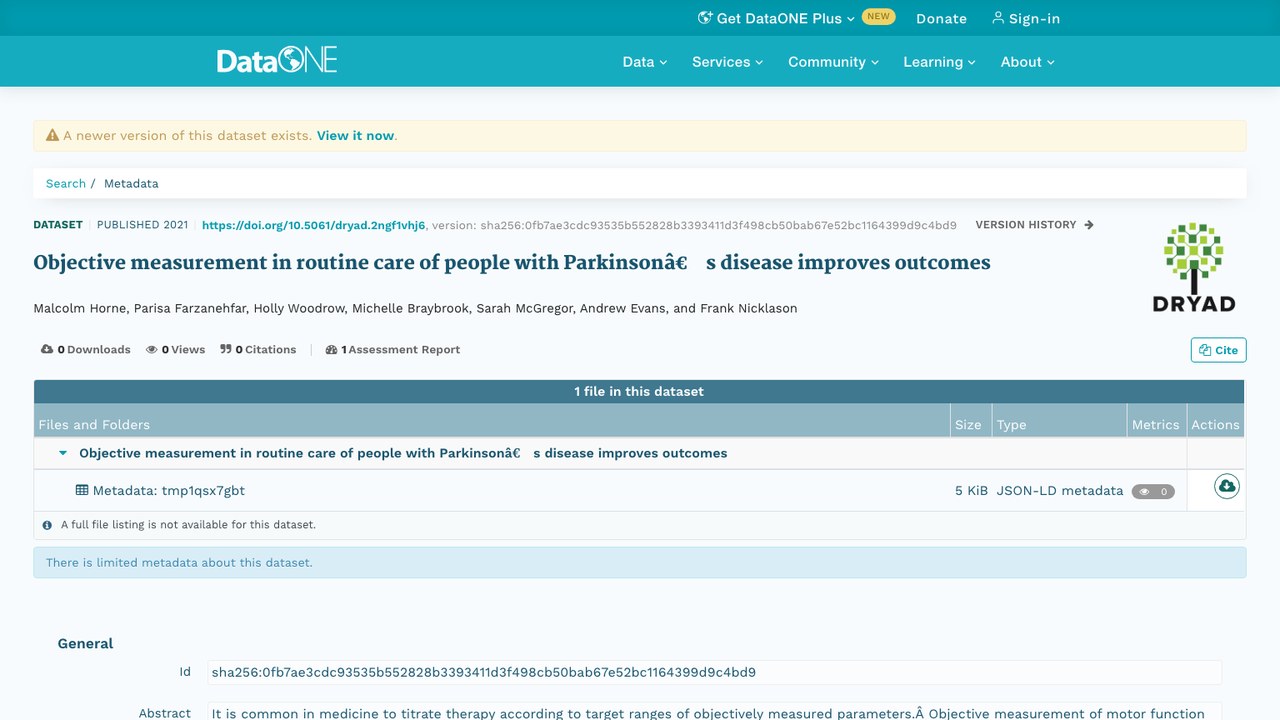Click the Cite button

1218,350
